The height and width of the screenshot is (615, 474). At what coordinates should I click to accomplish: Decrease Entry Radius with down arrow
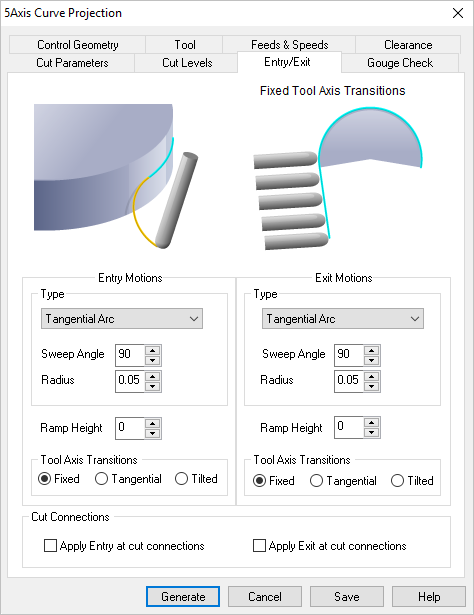[x=153, y=386]
